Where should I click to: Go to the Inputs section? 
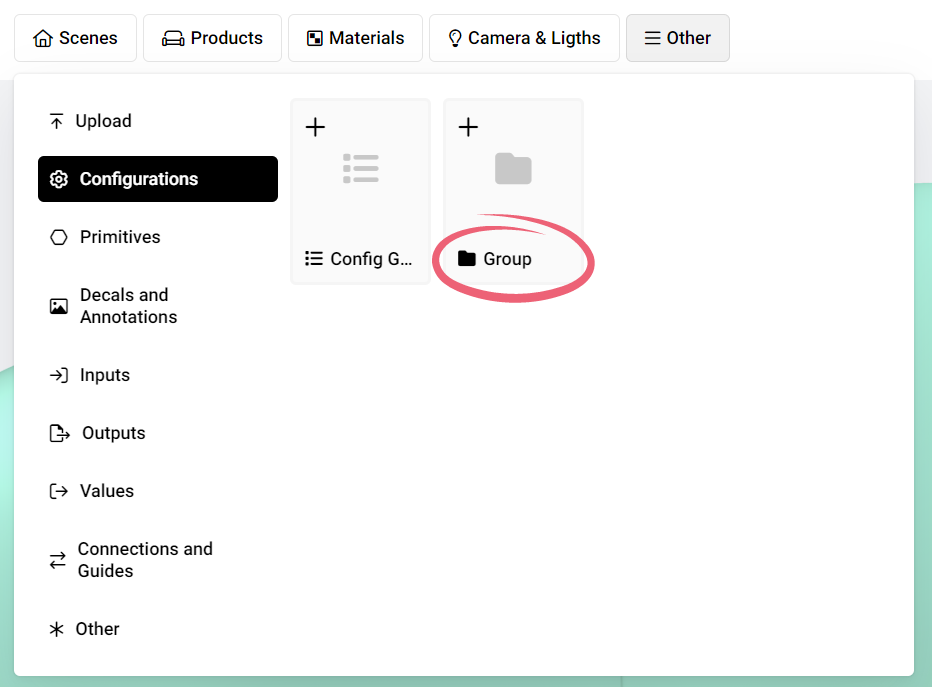tap(104, 375)
